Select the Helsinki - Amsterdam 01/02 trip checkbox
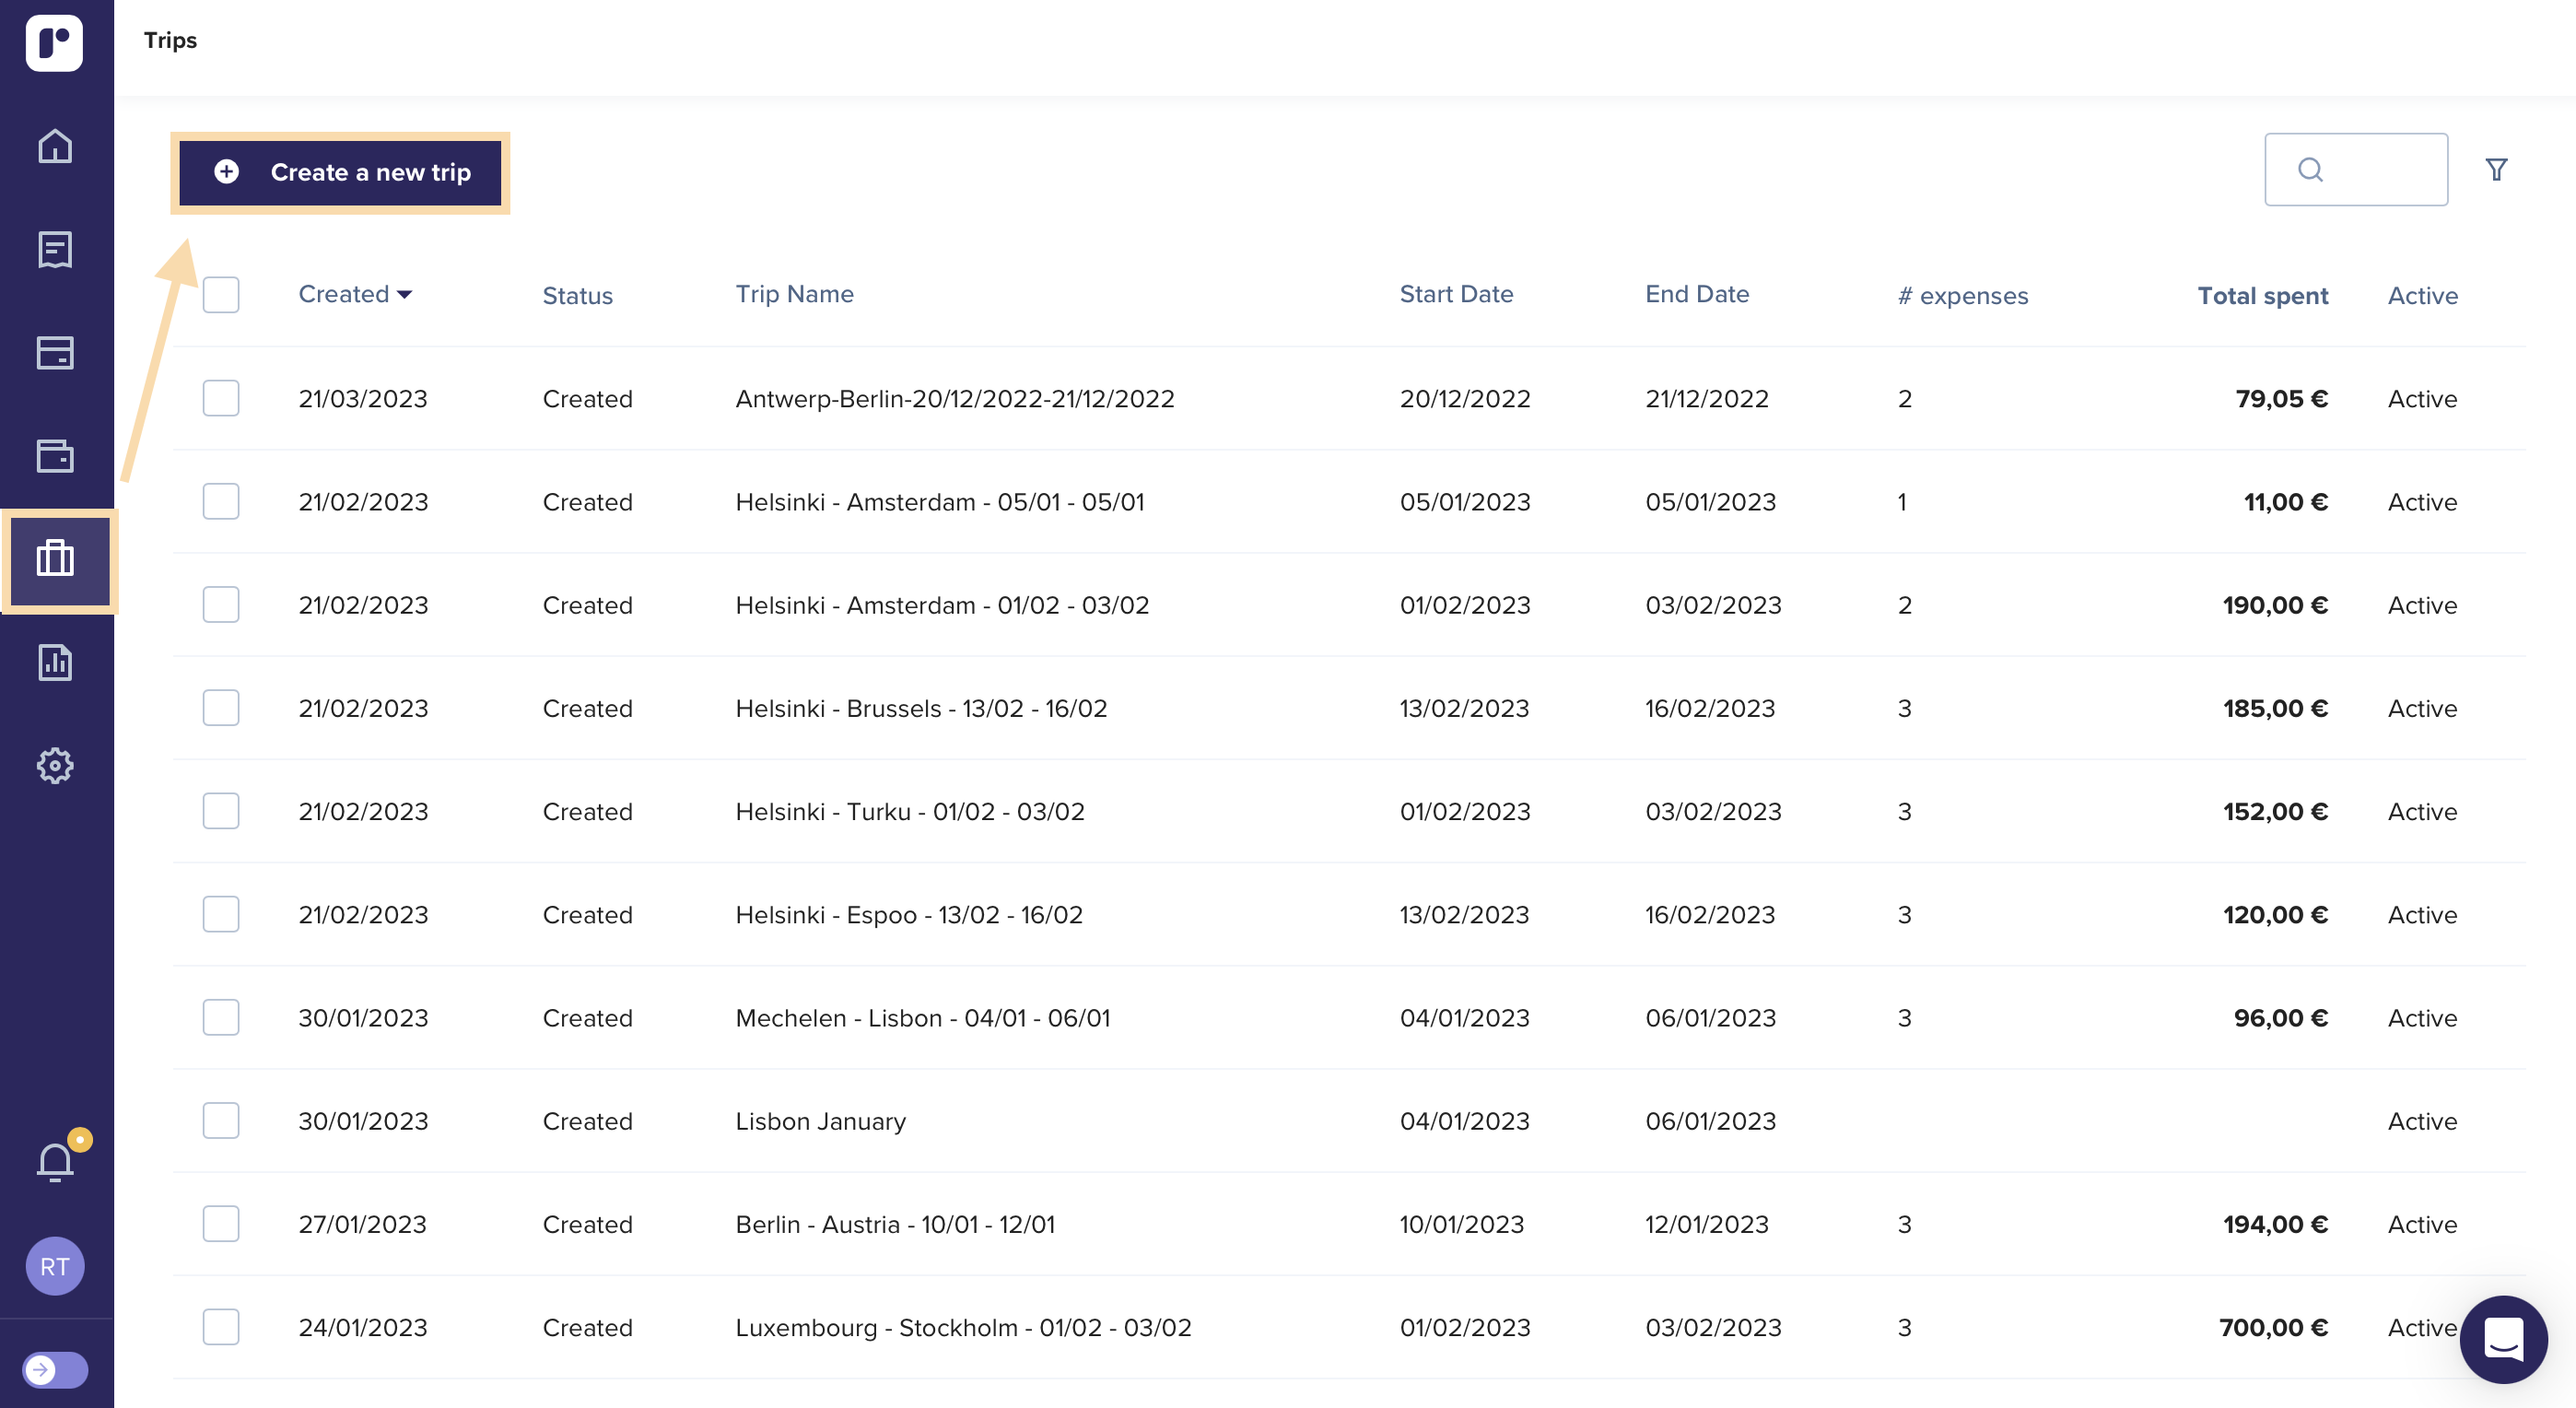Image resolution: width=2576 pixels, height=1408 pixels. pos(221,604)
